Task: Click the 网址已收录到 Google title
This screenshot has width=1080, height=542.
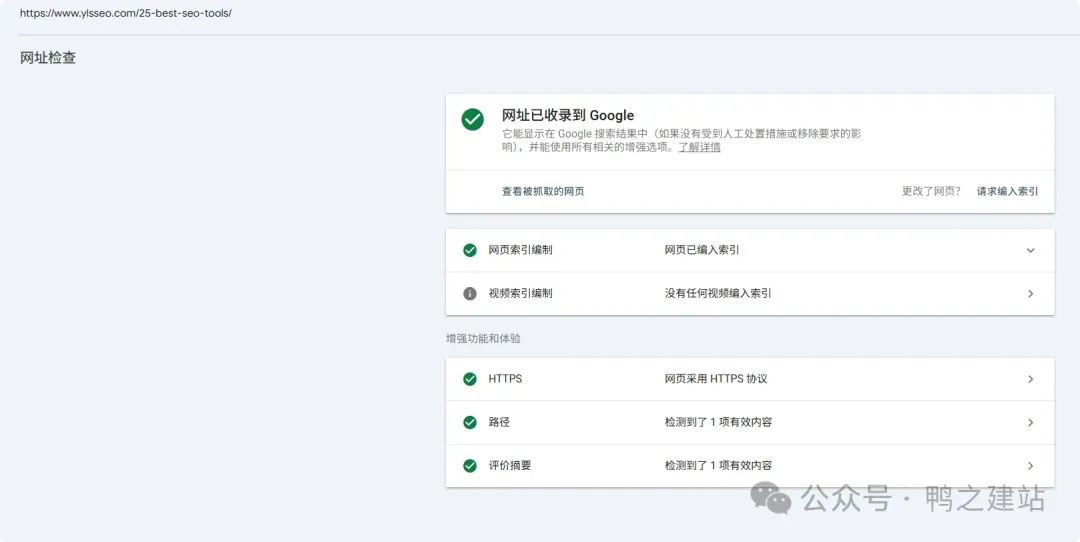Action: [568, 115]
